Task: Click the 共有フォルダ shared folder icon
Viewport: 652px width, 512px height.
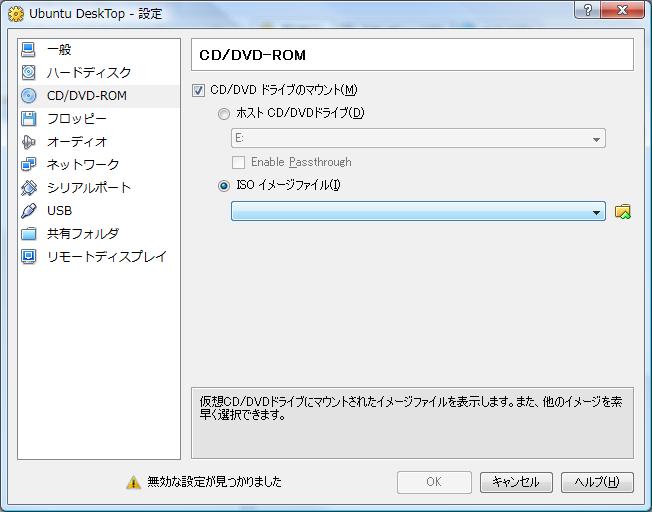Action: pos(28,234)
